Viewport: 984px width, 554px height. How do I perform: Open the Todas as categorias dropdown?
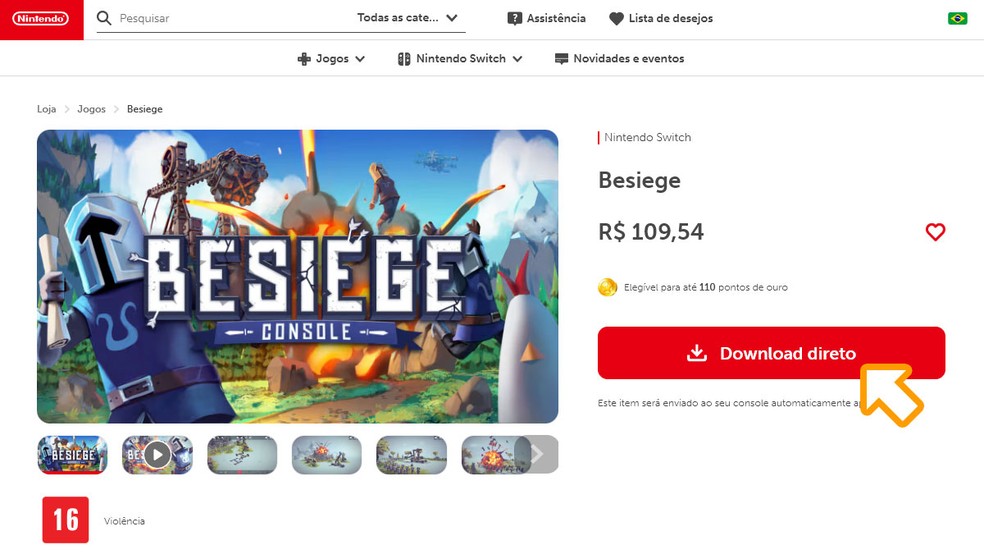pos(407,18)
